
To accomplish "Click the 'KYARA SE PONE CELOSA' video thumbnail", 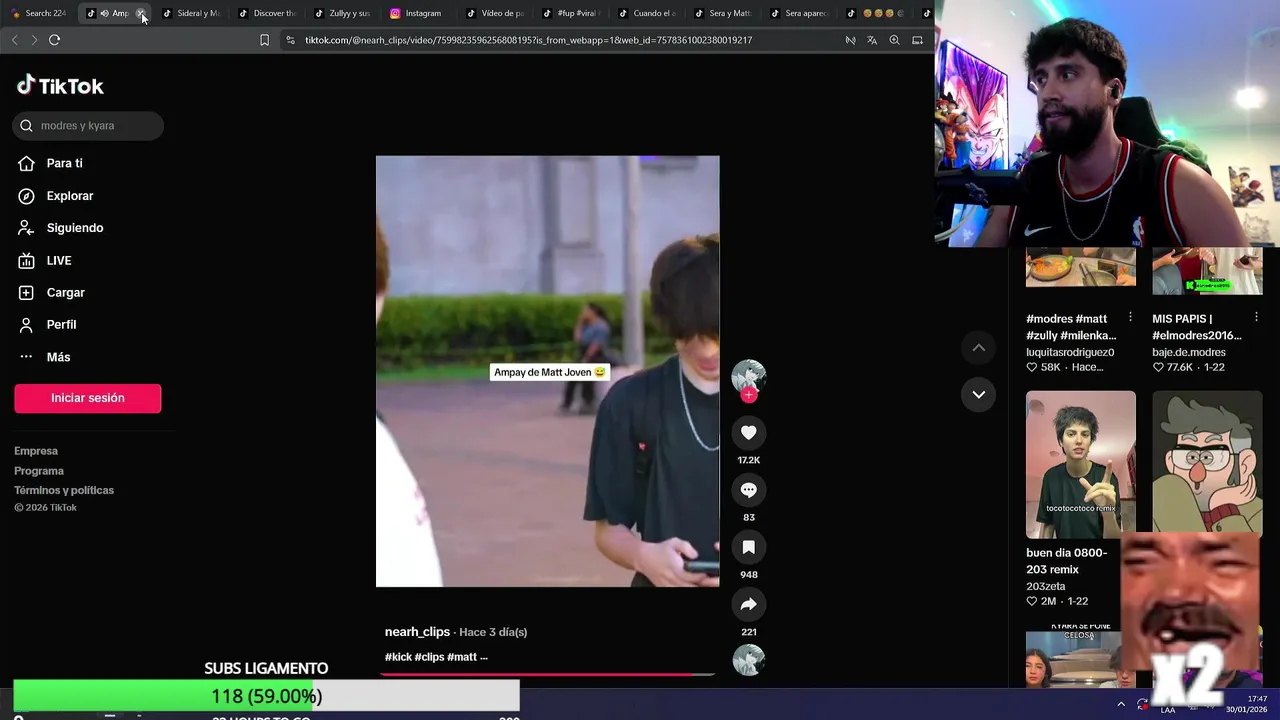I will 1080,656.
